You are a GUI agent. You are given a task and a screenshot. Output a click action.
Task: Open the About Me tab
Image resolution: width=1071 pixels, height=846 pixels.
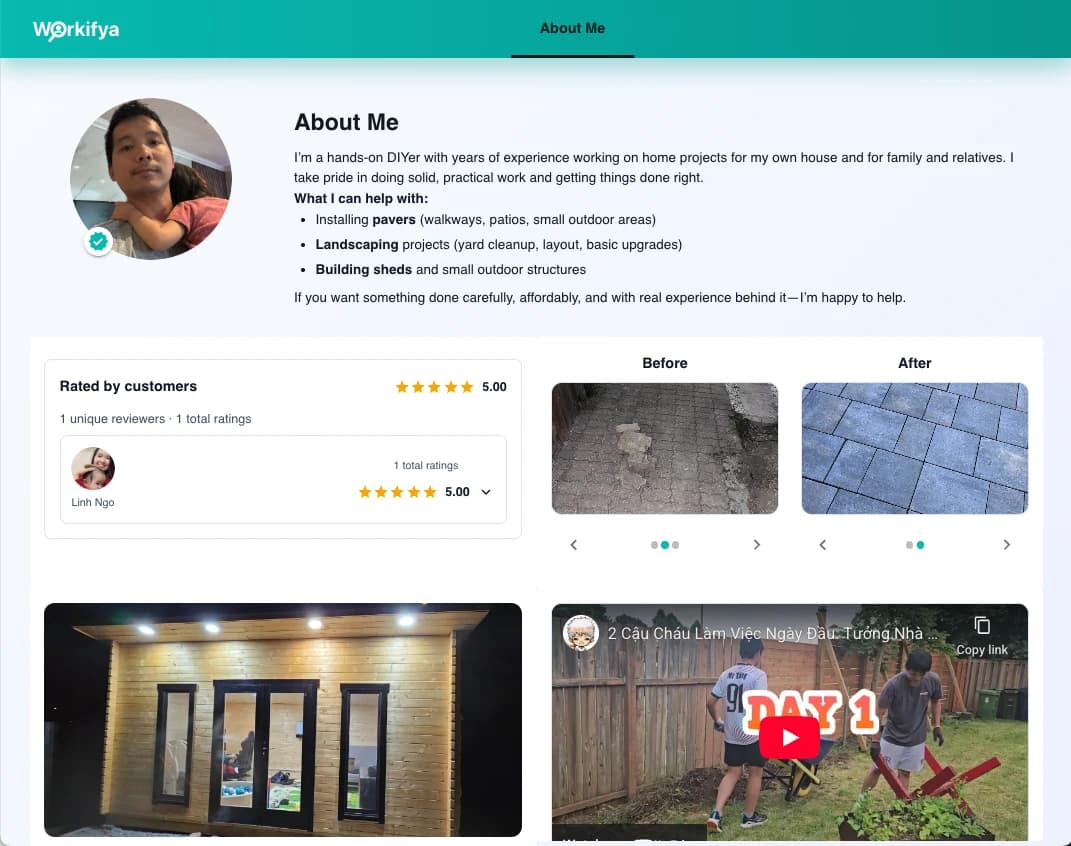(x=572, y=29)
